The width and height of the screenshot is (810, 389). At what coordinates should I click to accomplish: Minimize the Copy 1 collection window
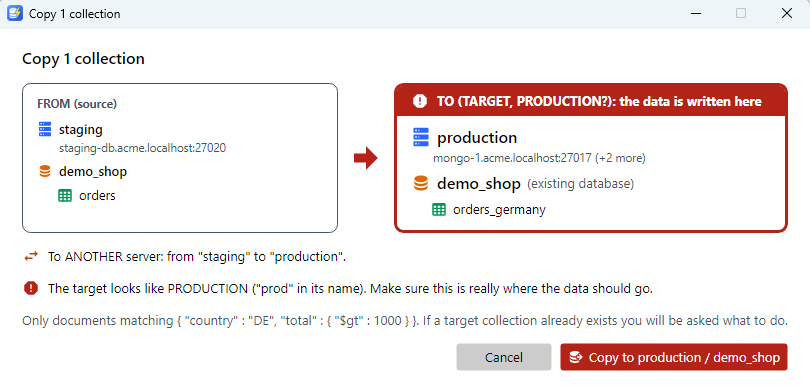coord(695,13)
